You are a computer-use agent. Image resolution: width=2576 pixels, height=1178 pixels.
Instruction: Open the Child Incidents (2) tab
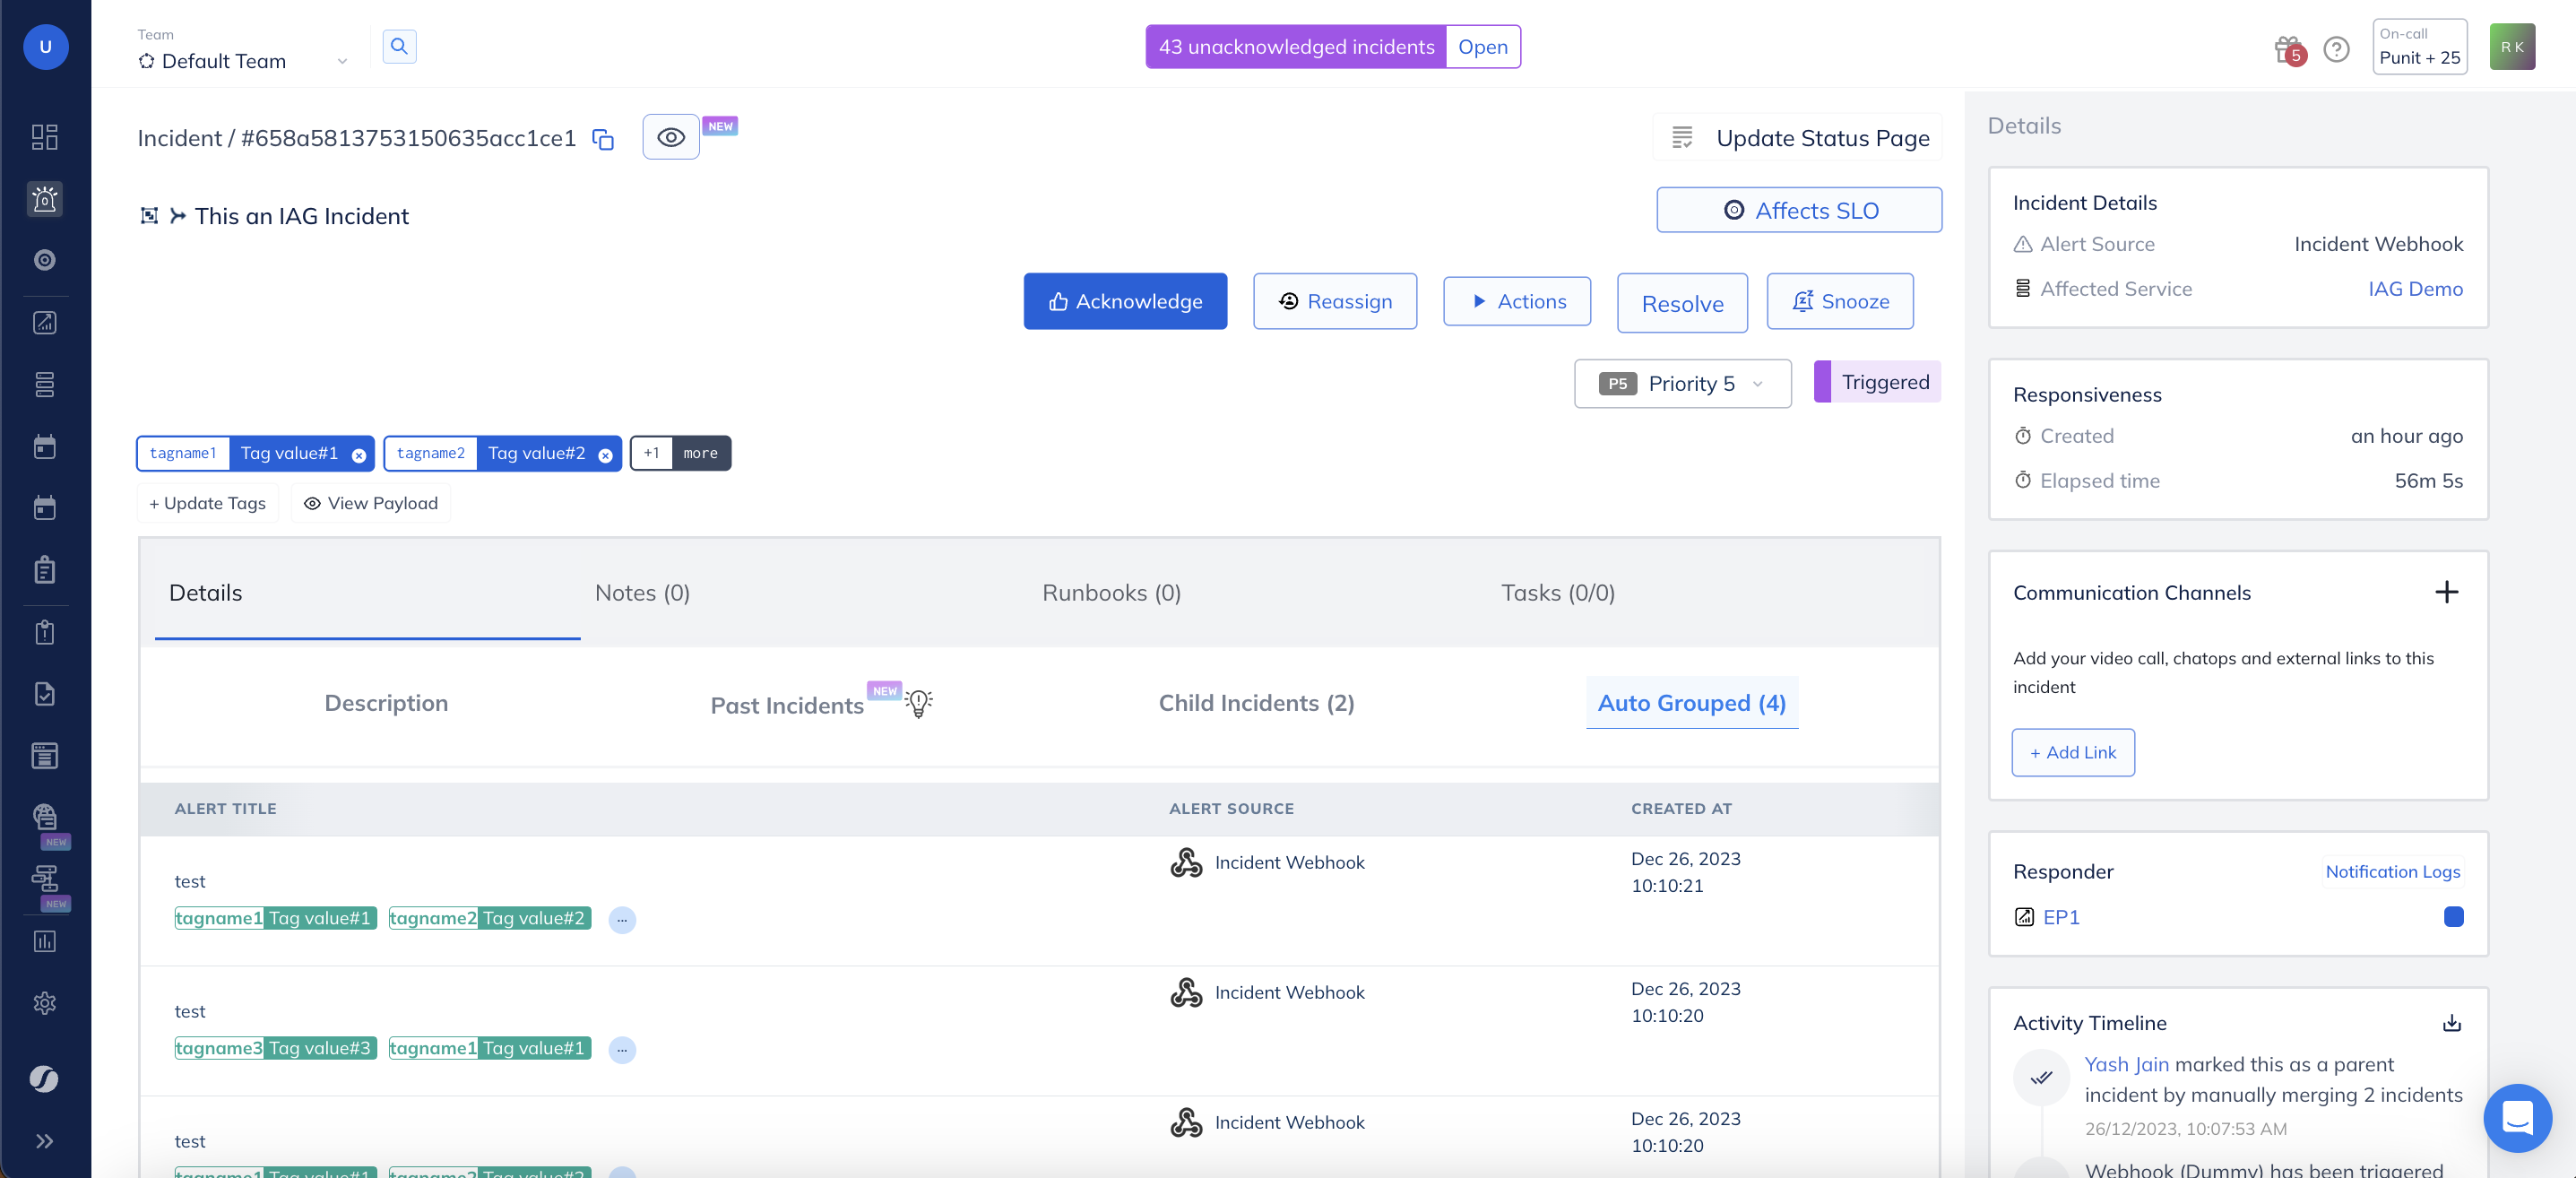pos(1256,703)
